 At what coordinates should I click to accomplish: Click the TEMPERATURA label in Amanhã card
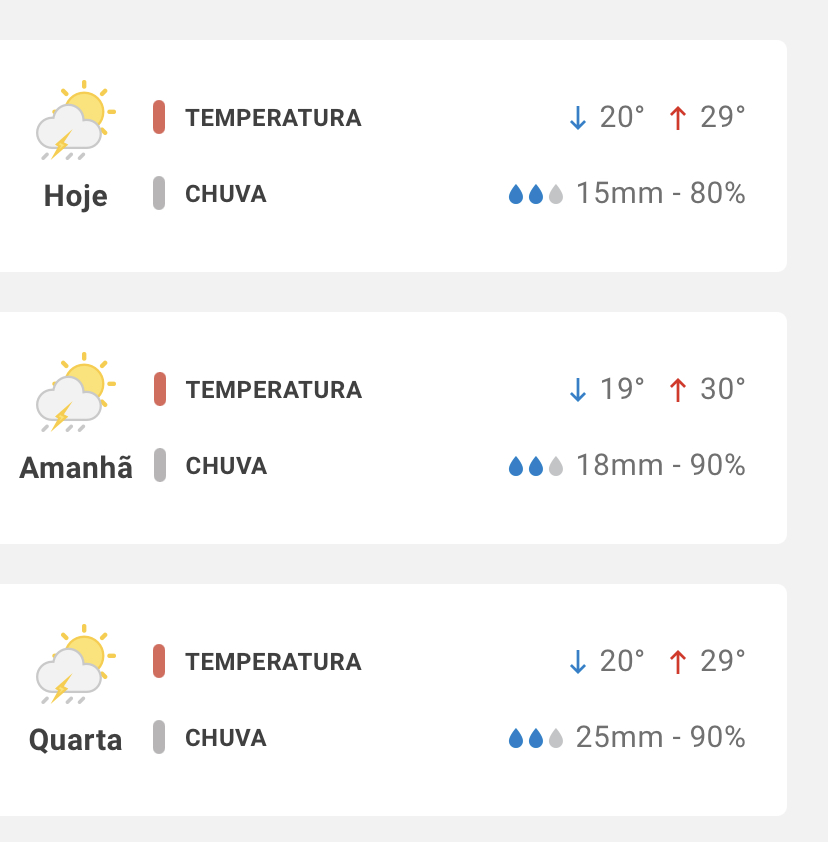pyautogui.click(x=273, y=390)
